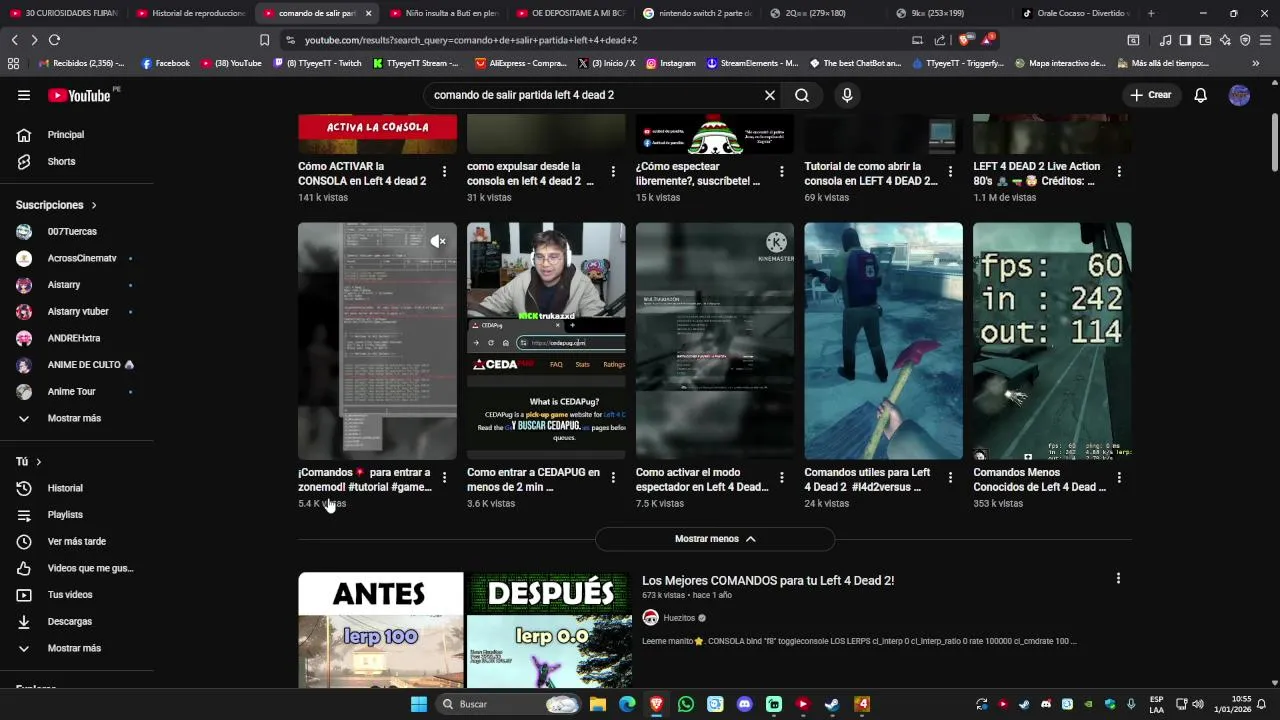Open Los Mejores COMANDOS video title
The width and height of the screenshot is (1280, 720).
[768, 580]
